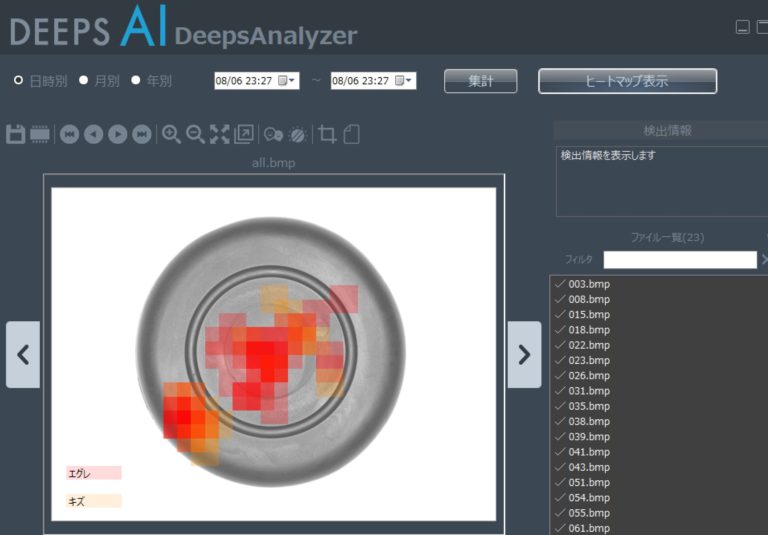Minimize the DeepsAnalyzer window
Viewport: 768px width, 535px height.
point(743,27)
